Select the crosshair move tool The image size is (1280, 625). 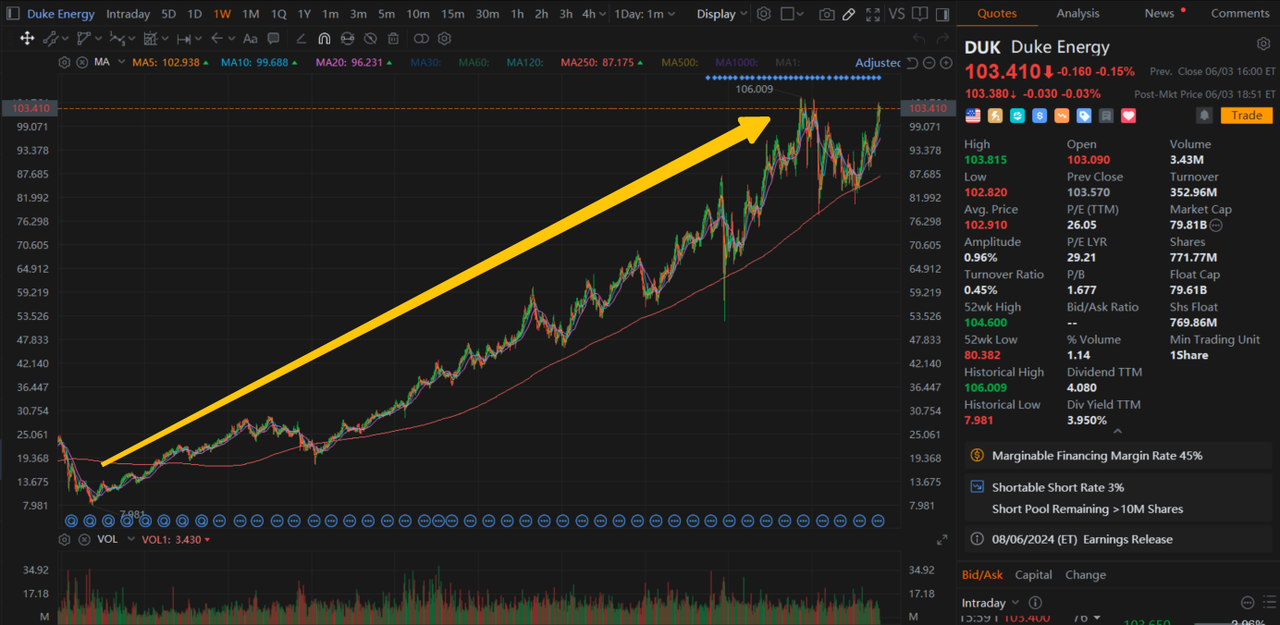click(x=27, y=38)
